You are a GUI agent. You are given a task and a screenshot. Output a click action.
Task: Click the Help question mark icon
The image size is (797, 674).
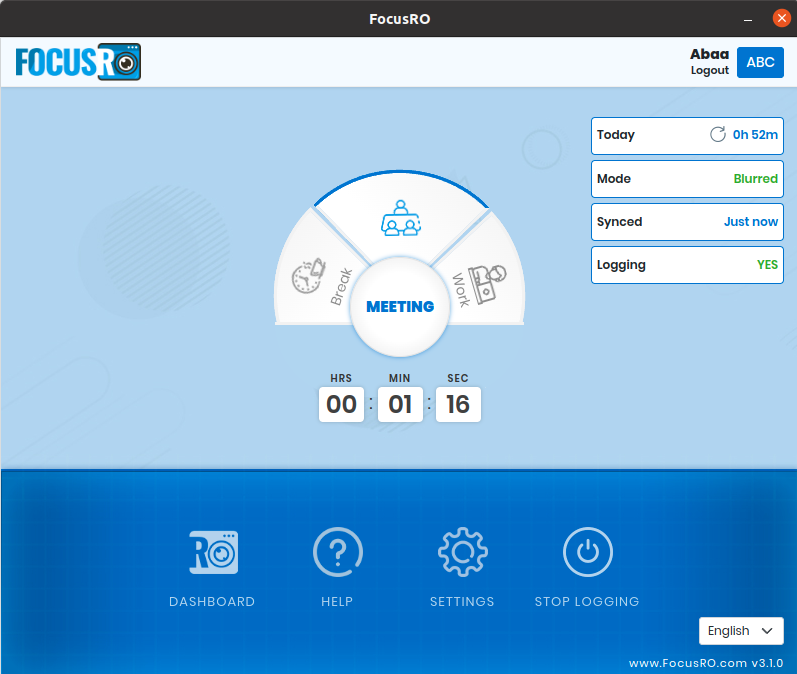click(x=338, y=552)
